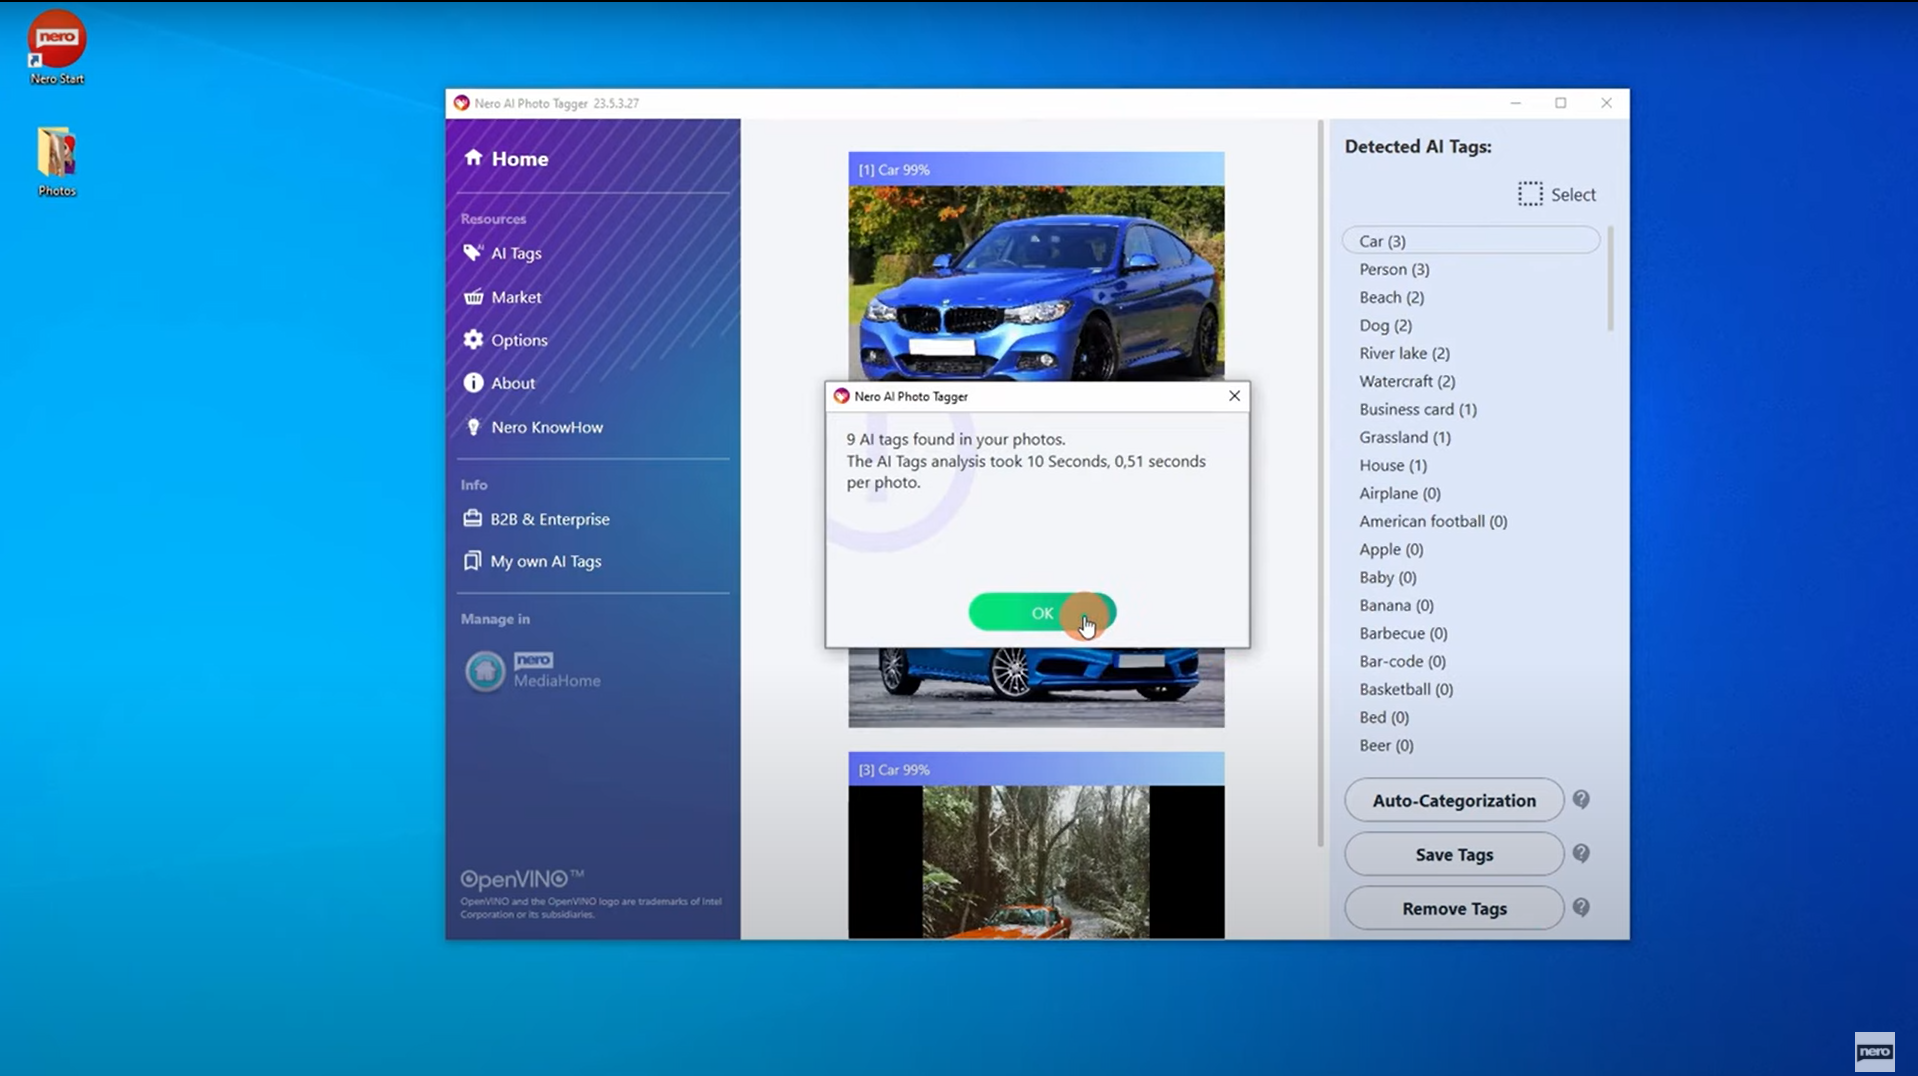Screen dimensions: 1918x1076
Task: Click OK in the analysis dialog
Action: pos(1042,612)
